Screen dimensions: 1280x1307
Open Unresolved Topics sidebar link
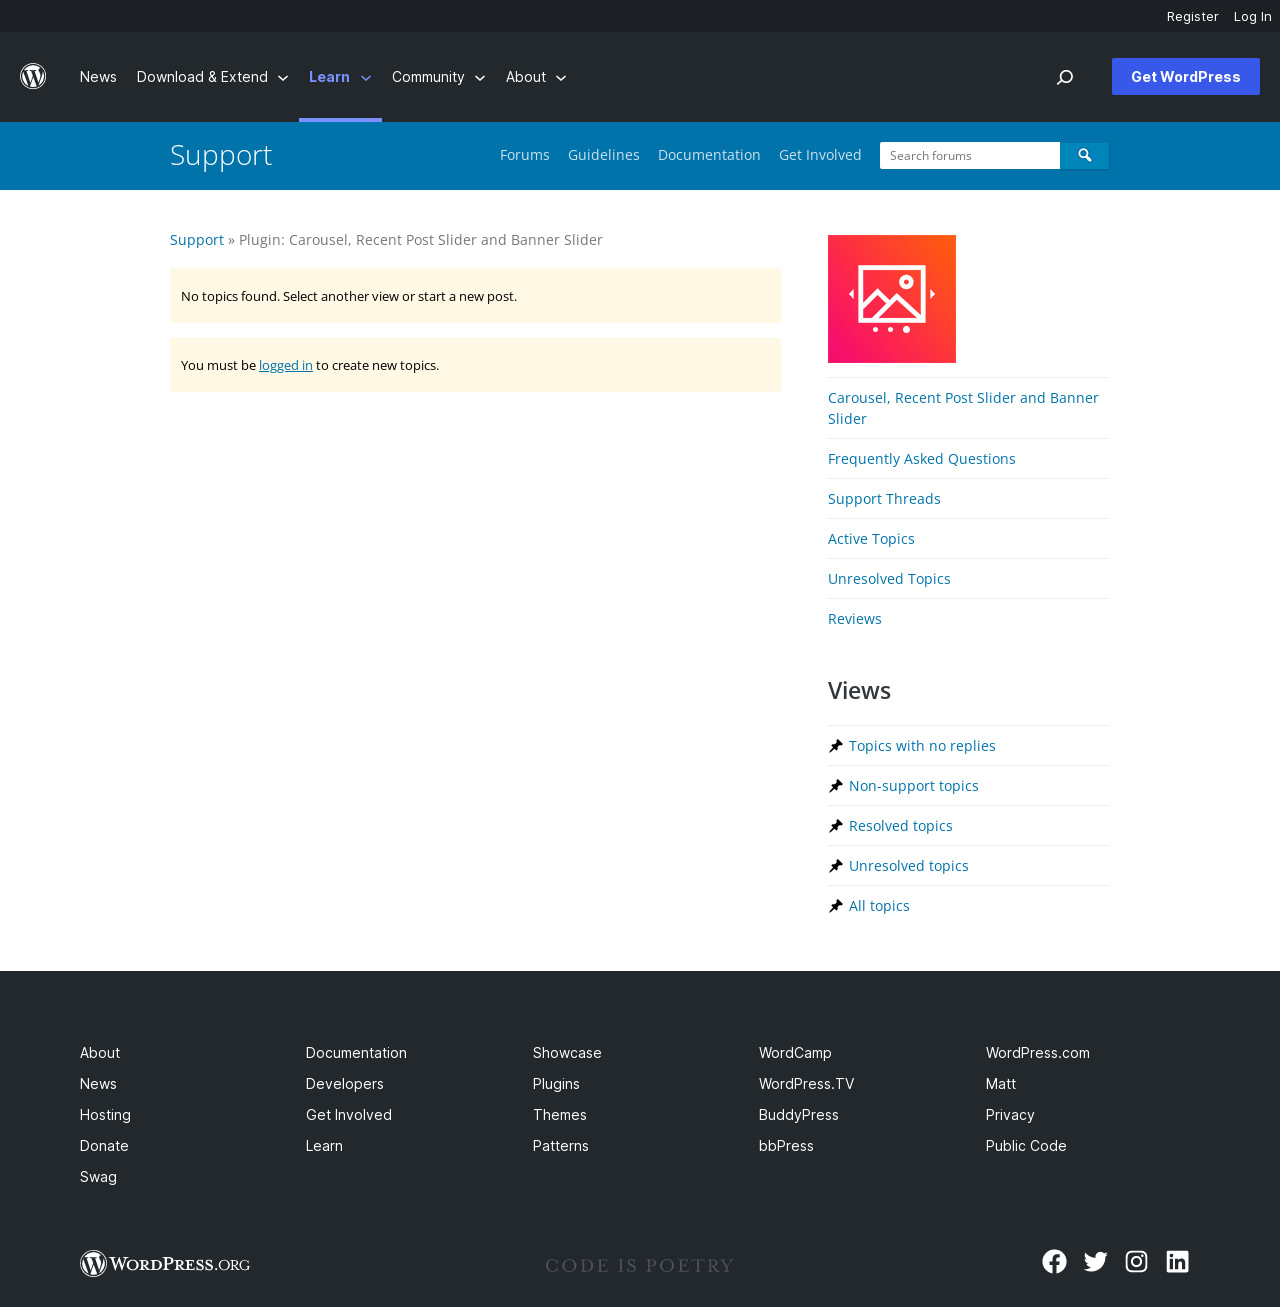coord(889,579)
